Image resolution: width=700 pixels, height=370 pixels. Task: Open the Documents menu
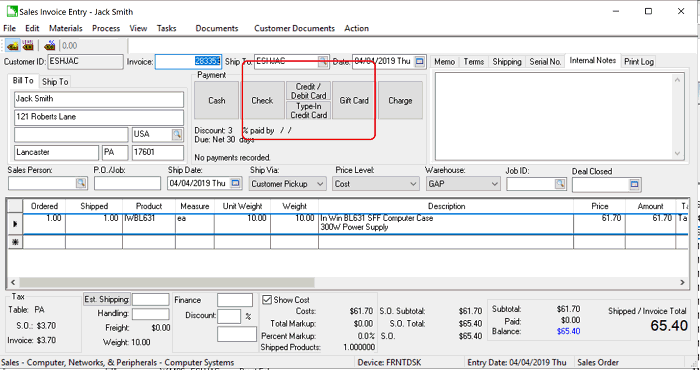coord(217,28)
